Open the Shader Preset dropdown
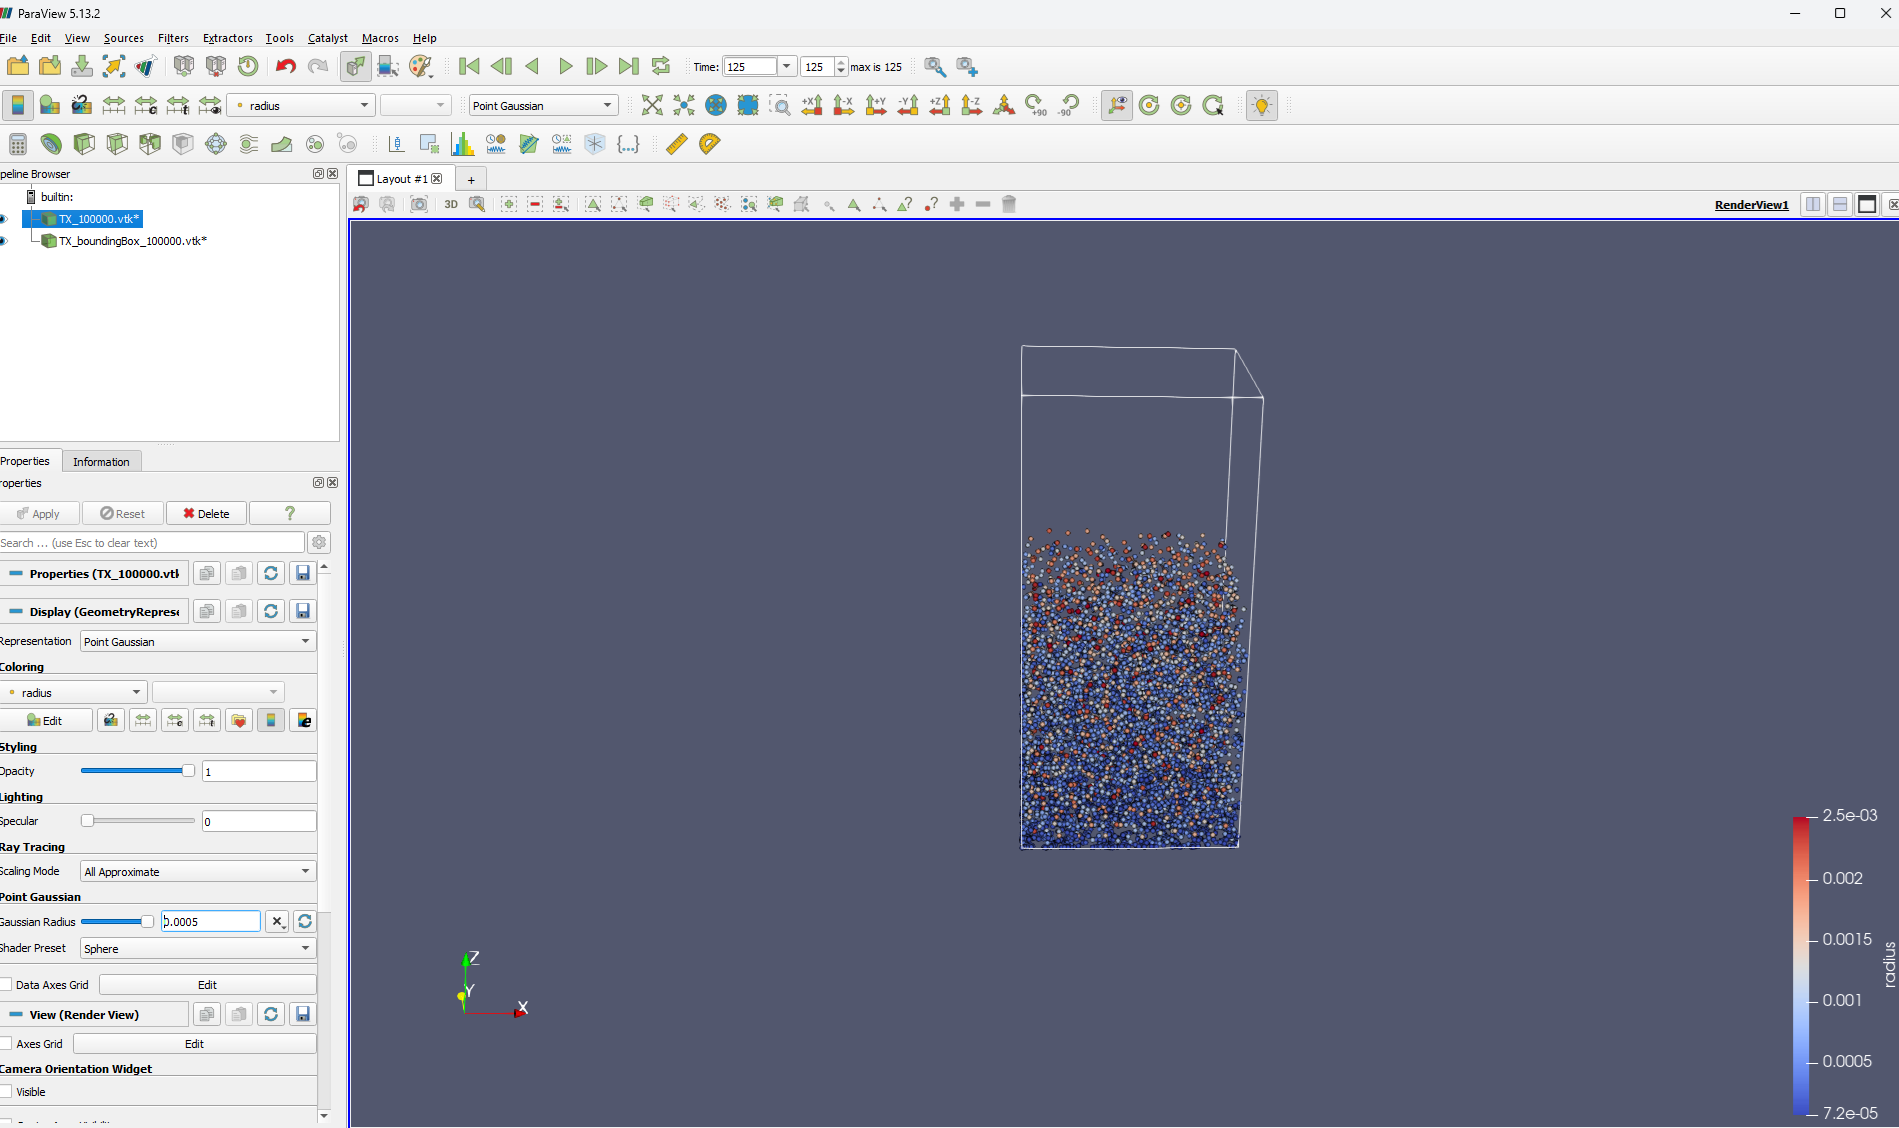1899x1128 pixels. (x=198, y=948)
